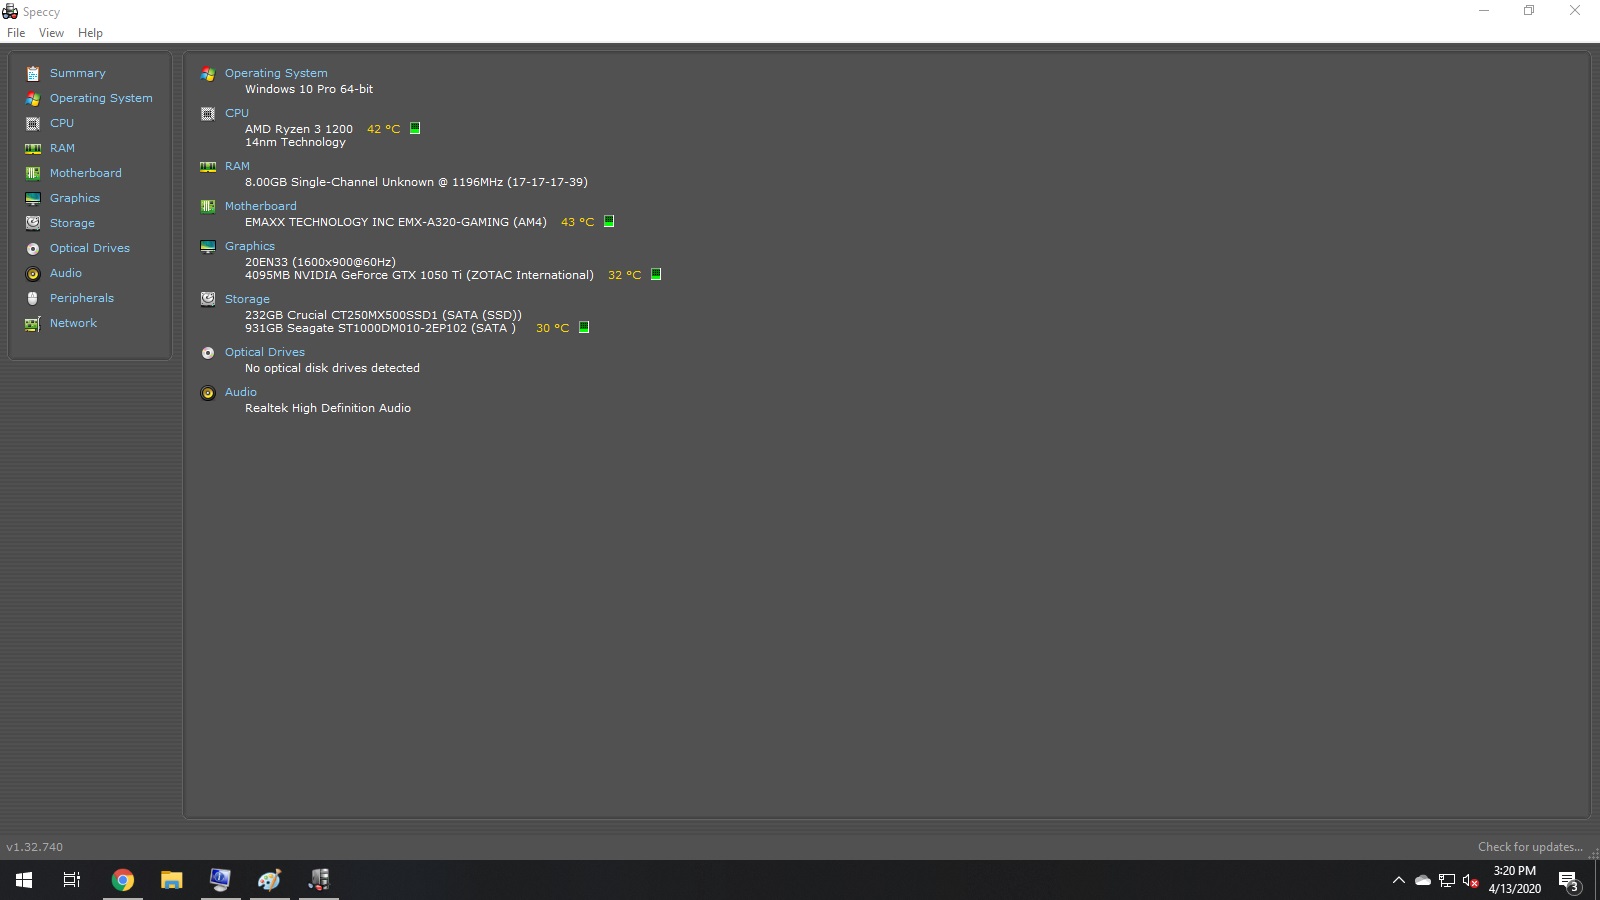Click the Windows 10 Pro 64-bit text
Image resolution: width=1600 pixels, height=900 pixels.
click(x=309, y=89)
